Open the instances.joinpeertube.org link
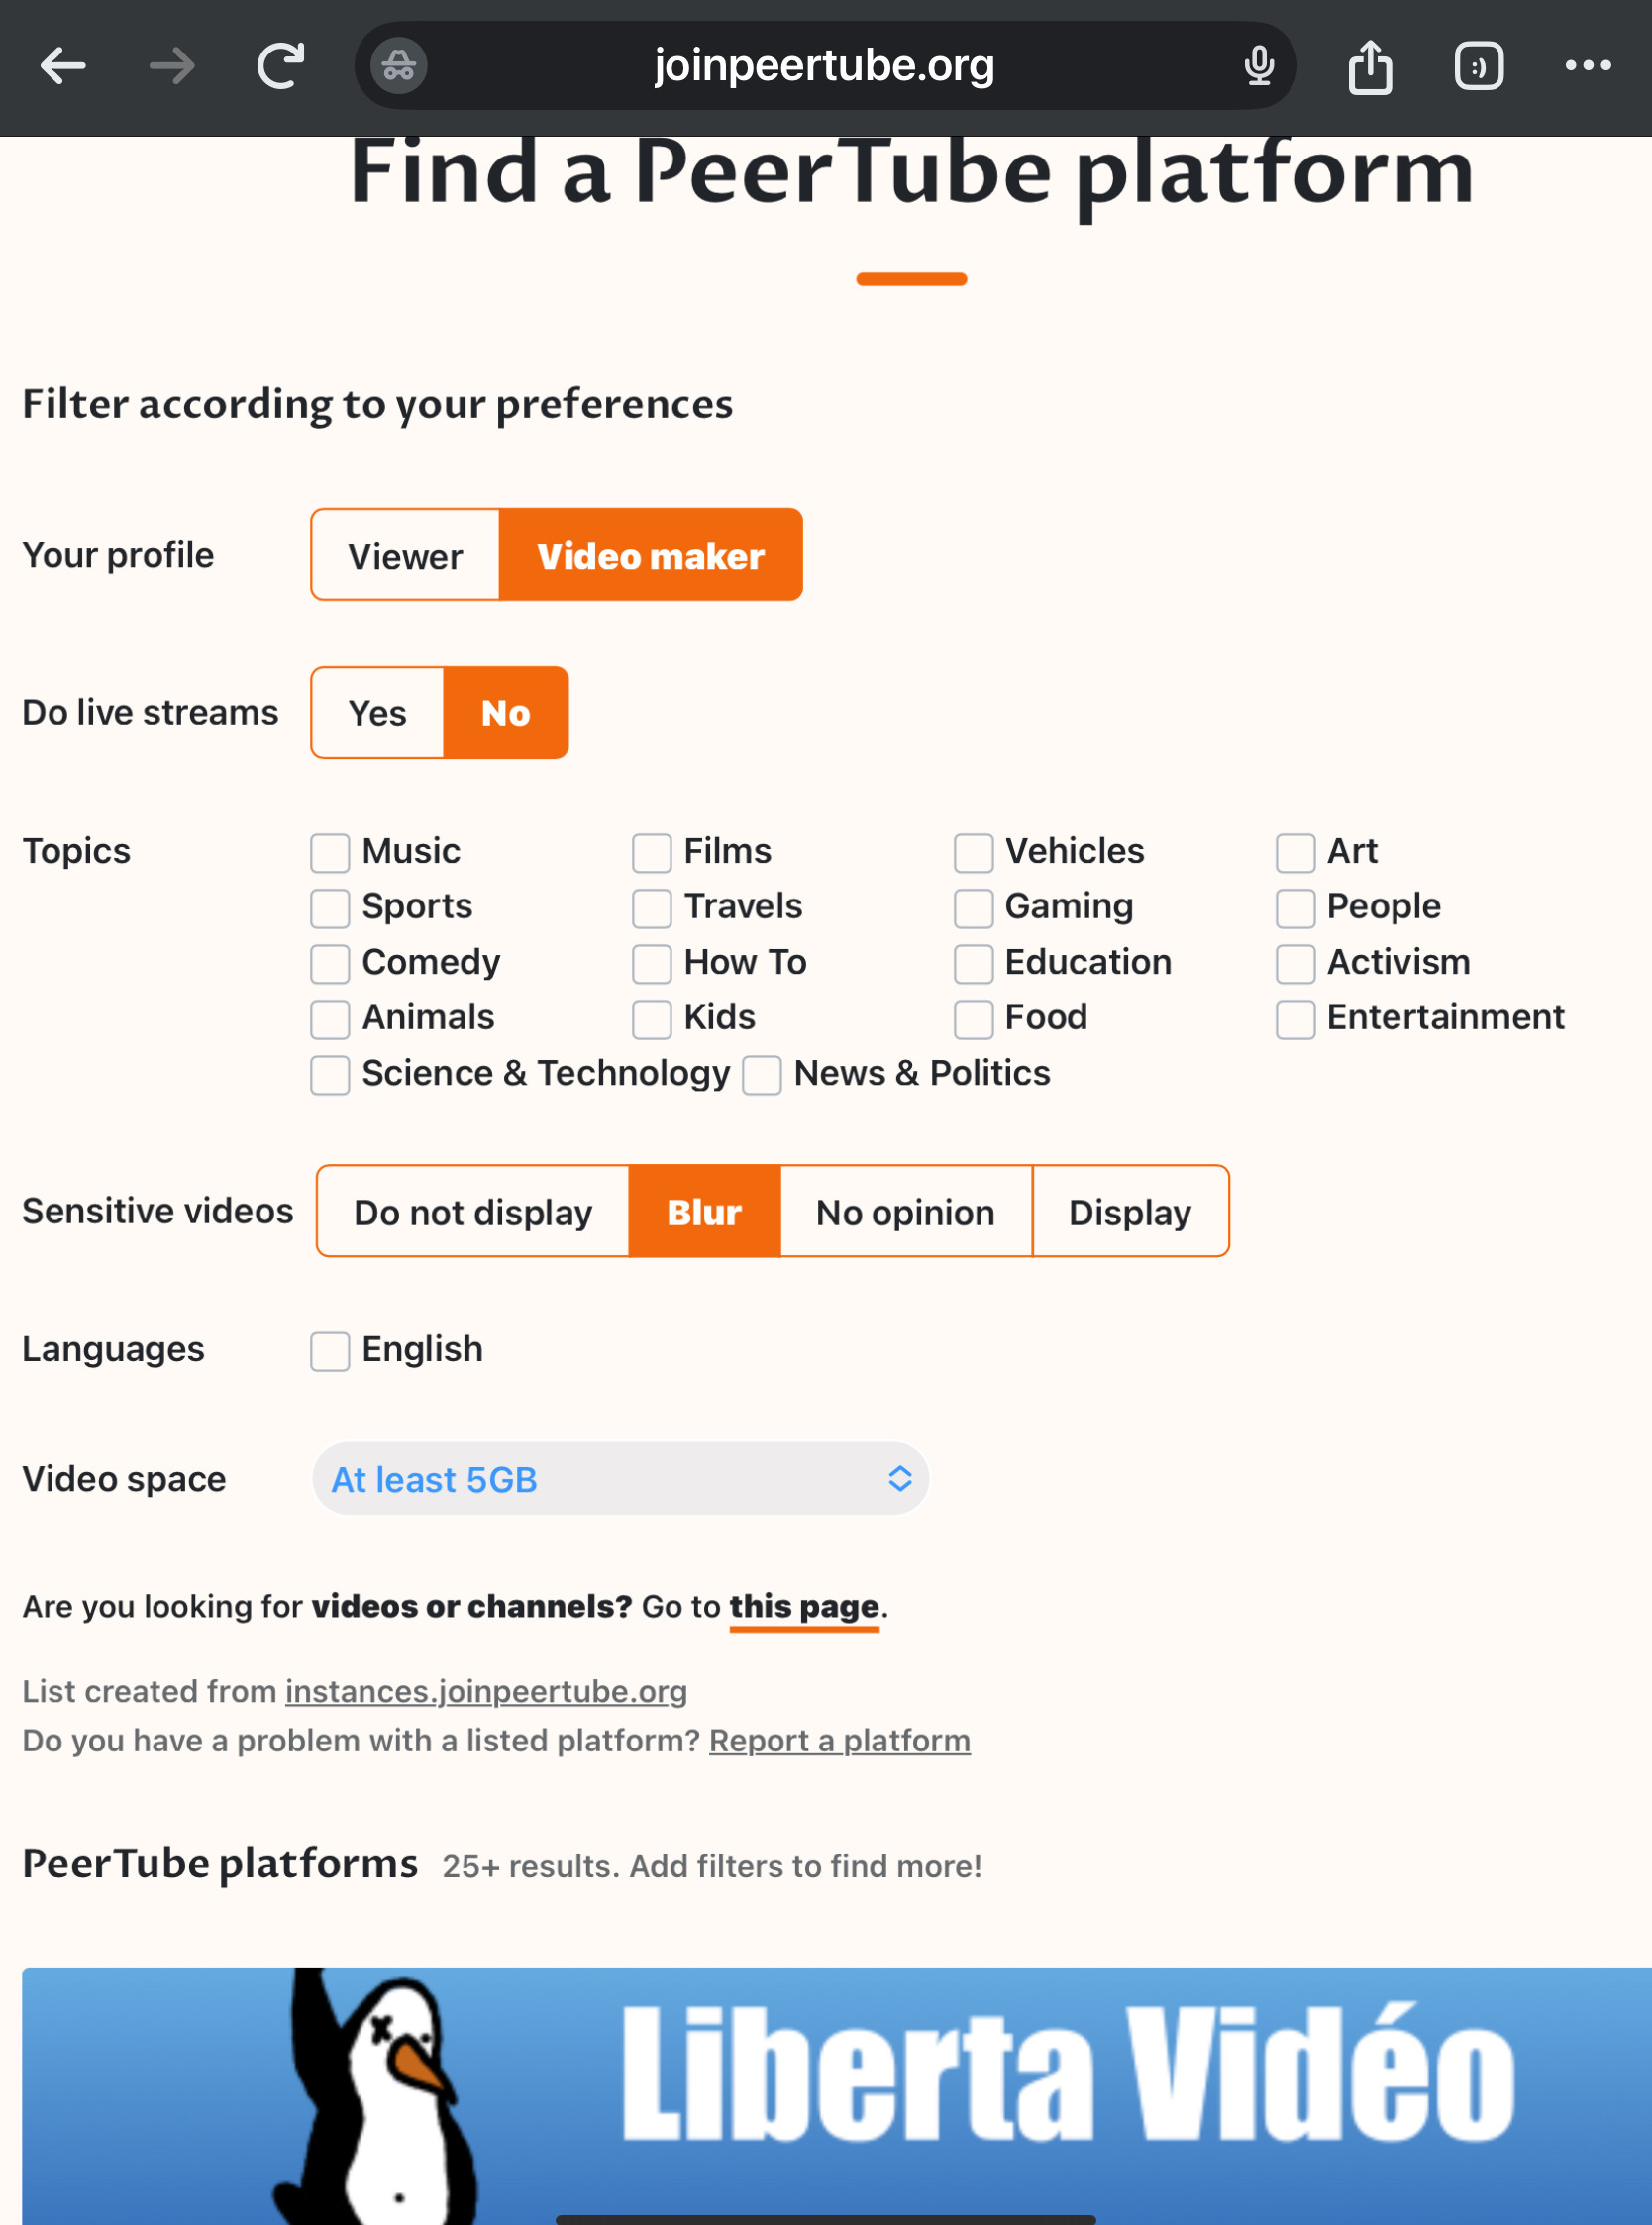 (x=486, y=1691)
